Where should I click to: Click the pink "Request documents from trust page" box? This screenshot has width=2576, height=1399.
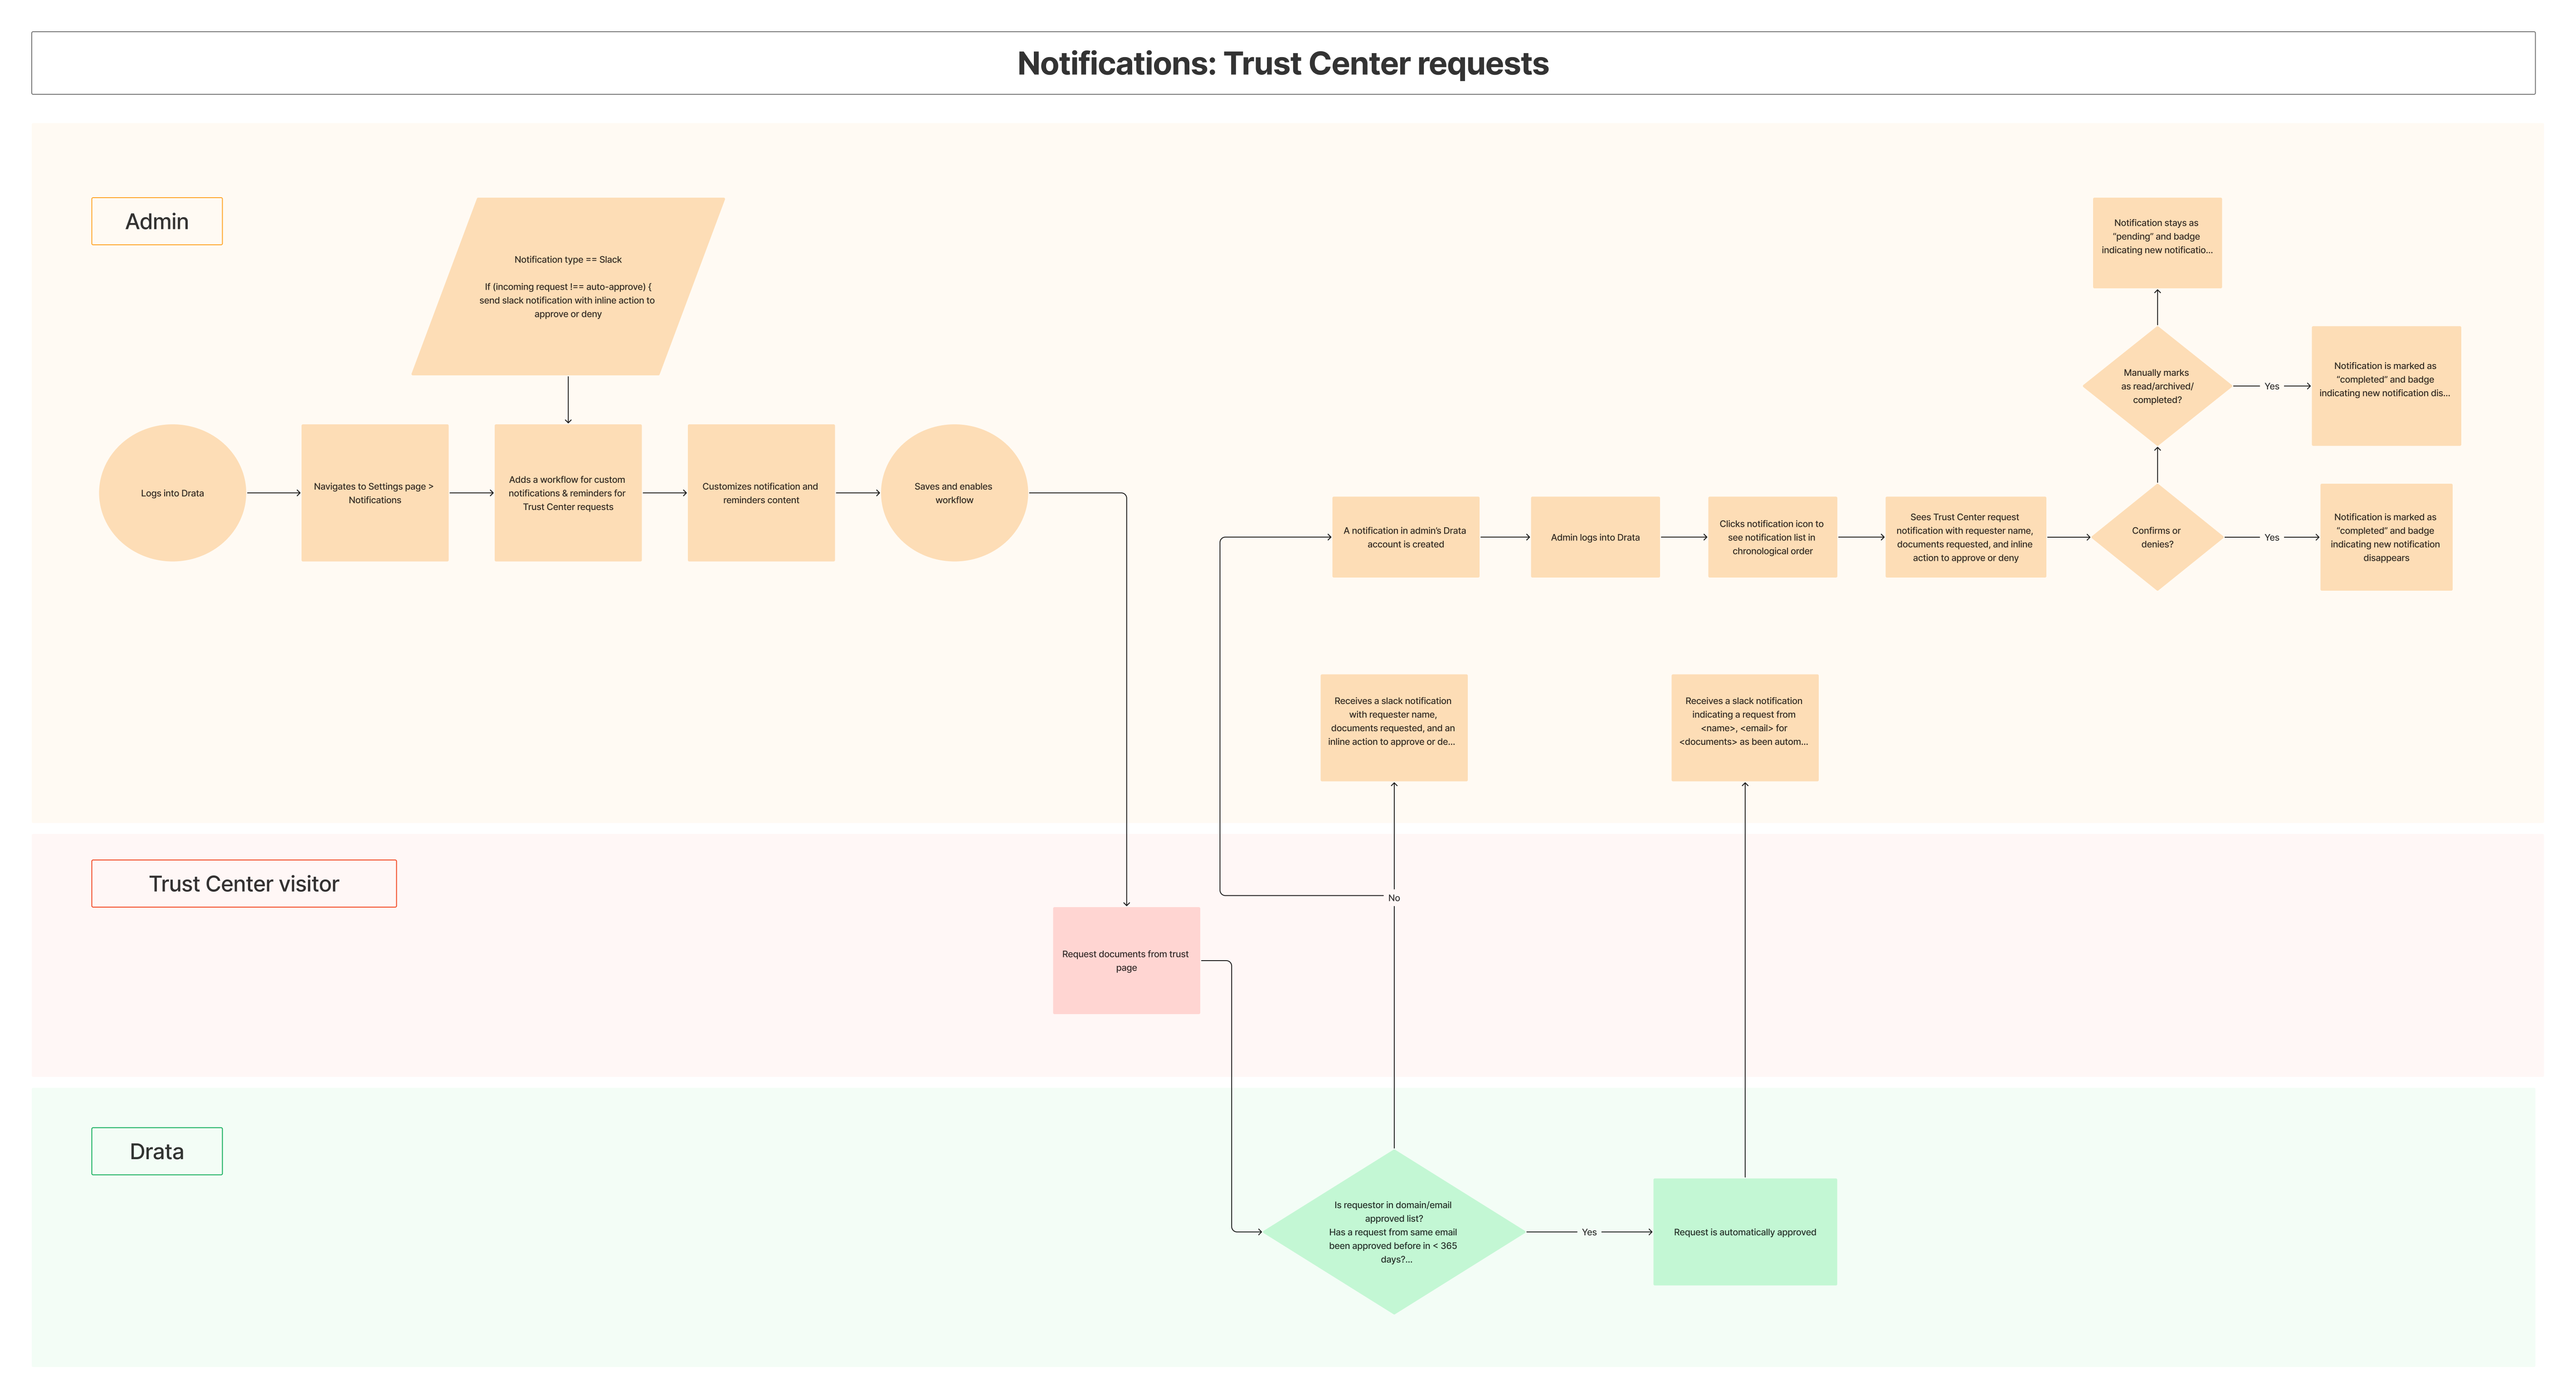tap(1126, 960)
